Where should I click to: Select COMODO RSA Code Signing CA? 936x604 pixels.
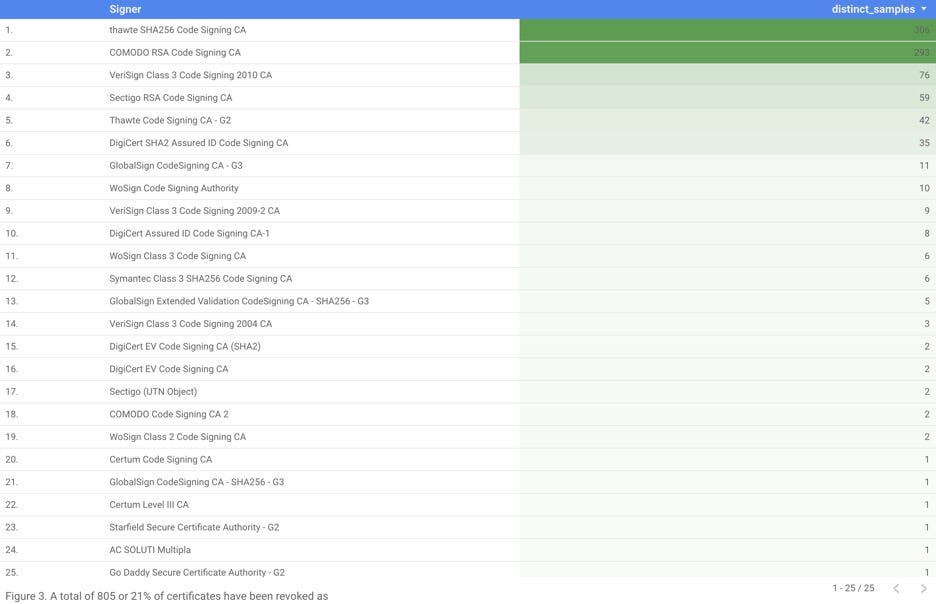[x=175, y=53]
